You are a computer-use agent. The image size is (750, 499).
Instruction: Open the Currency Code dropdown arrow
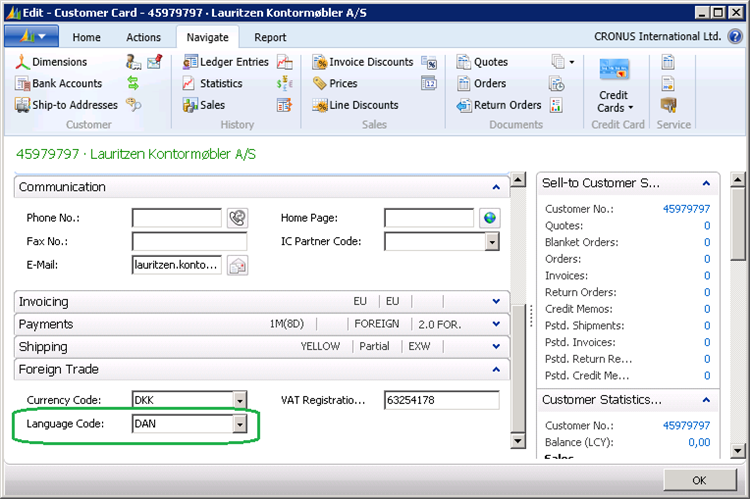240,400
